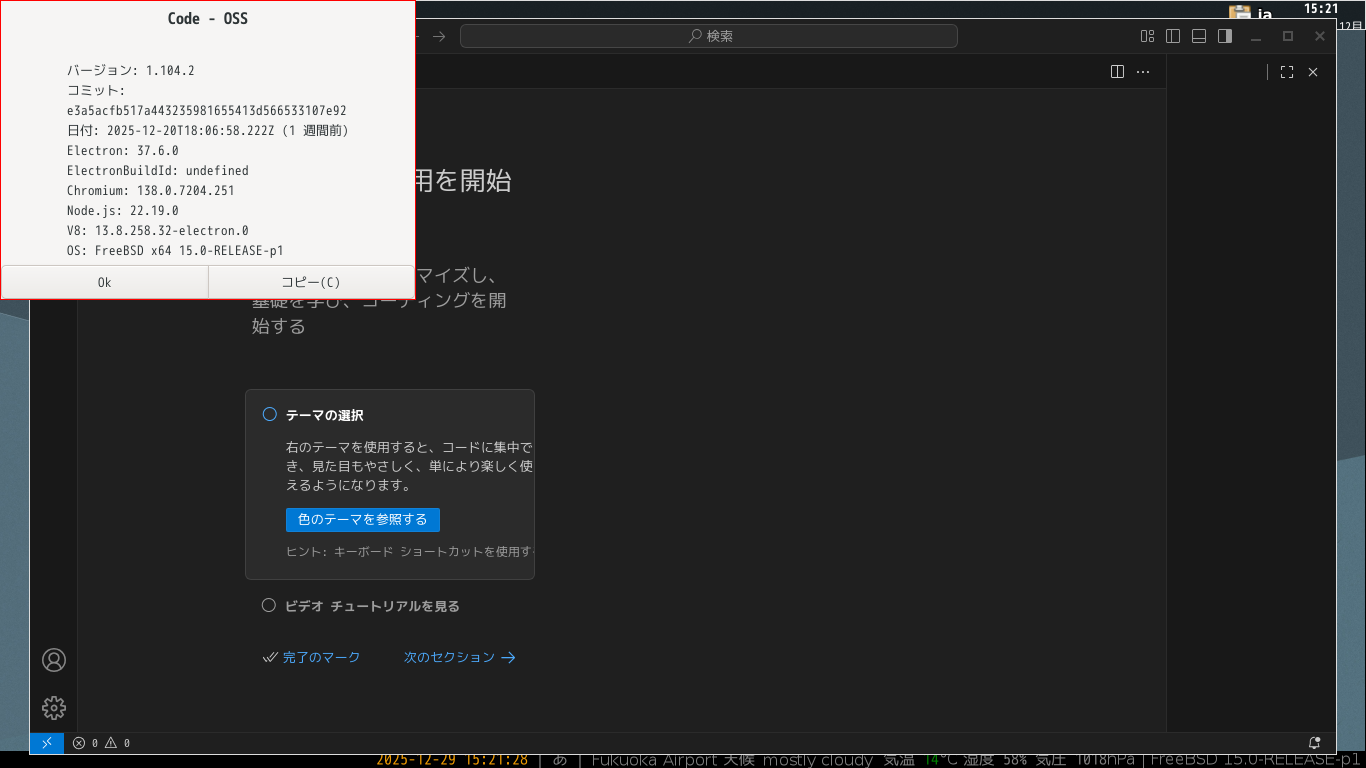Viewport: 1366px width, 768px height.
Task: Open the Manage gear icon
Action: point(54,708)
